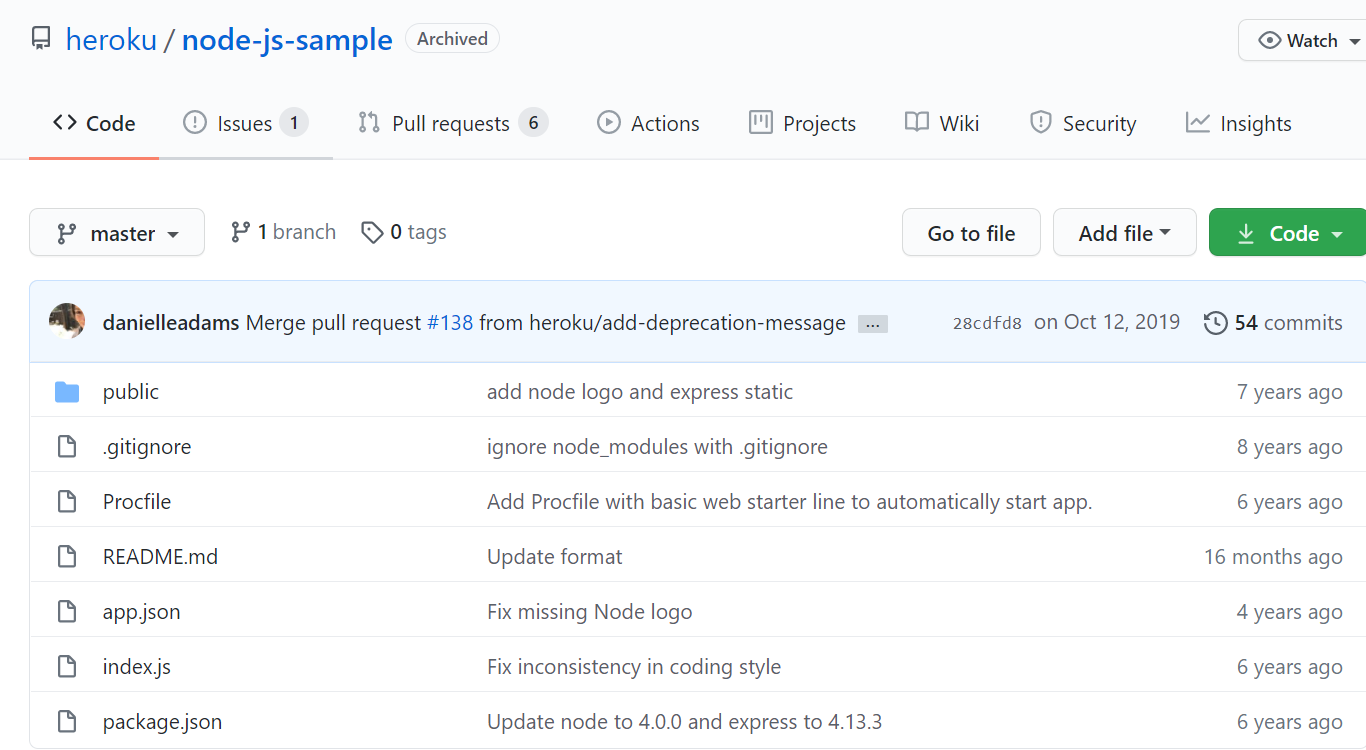Open commit 'Update format'
The image size is (1366, 750).
555,557
